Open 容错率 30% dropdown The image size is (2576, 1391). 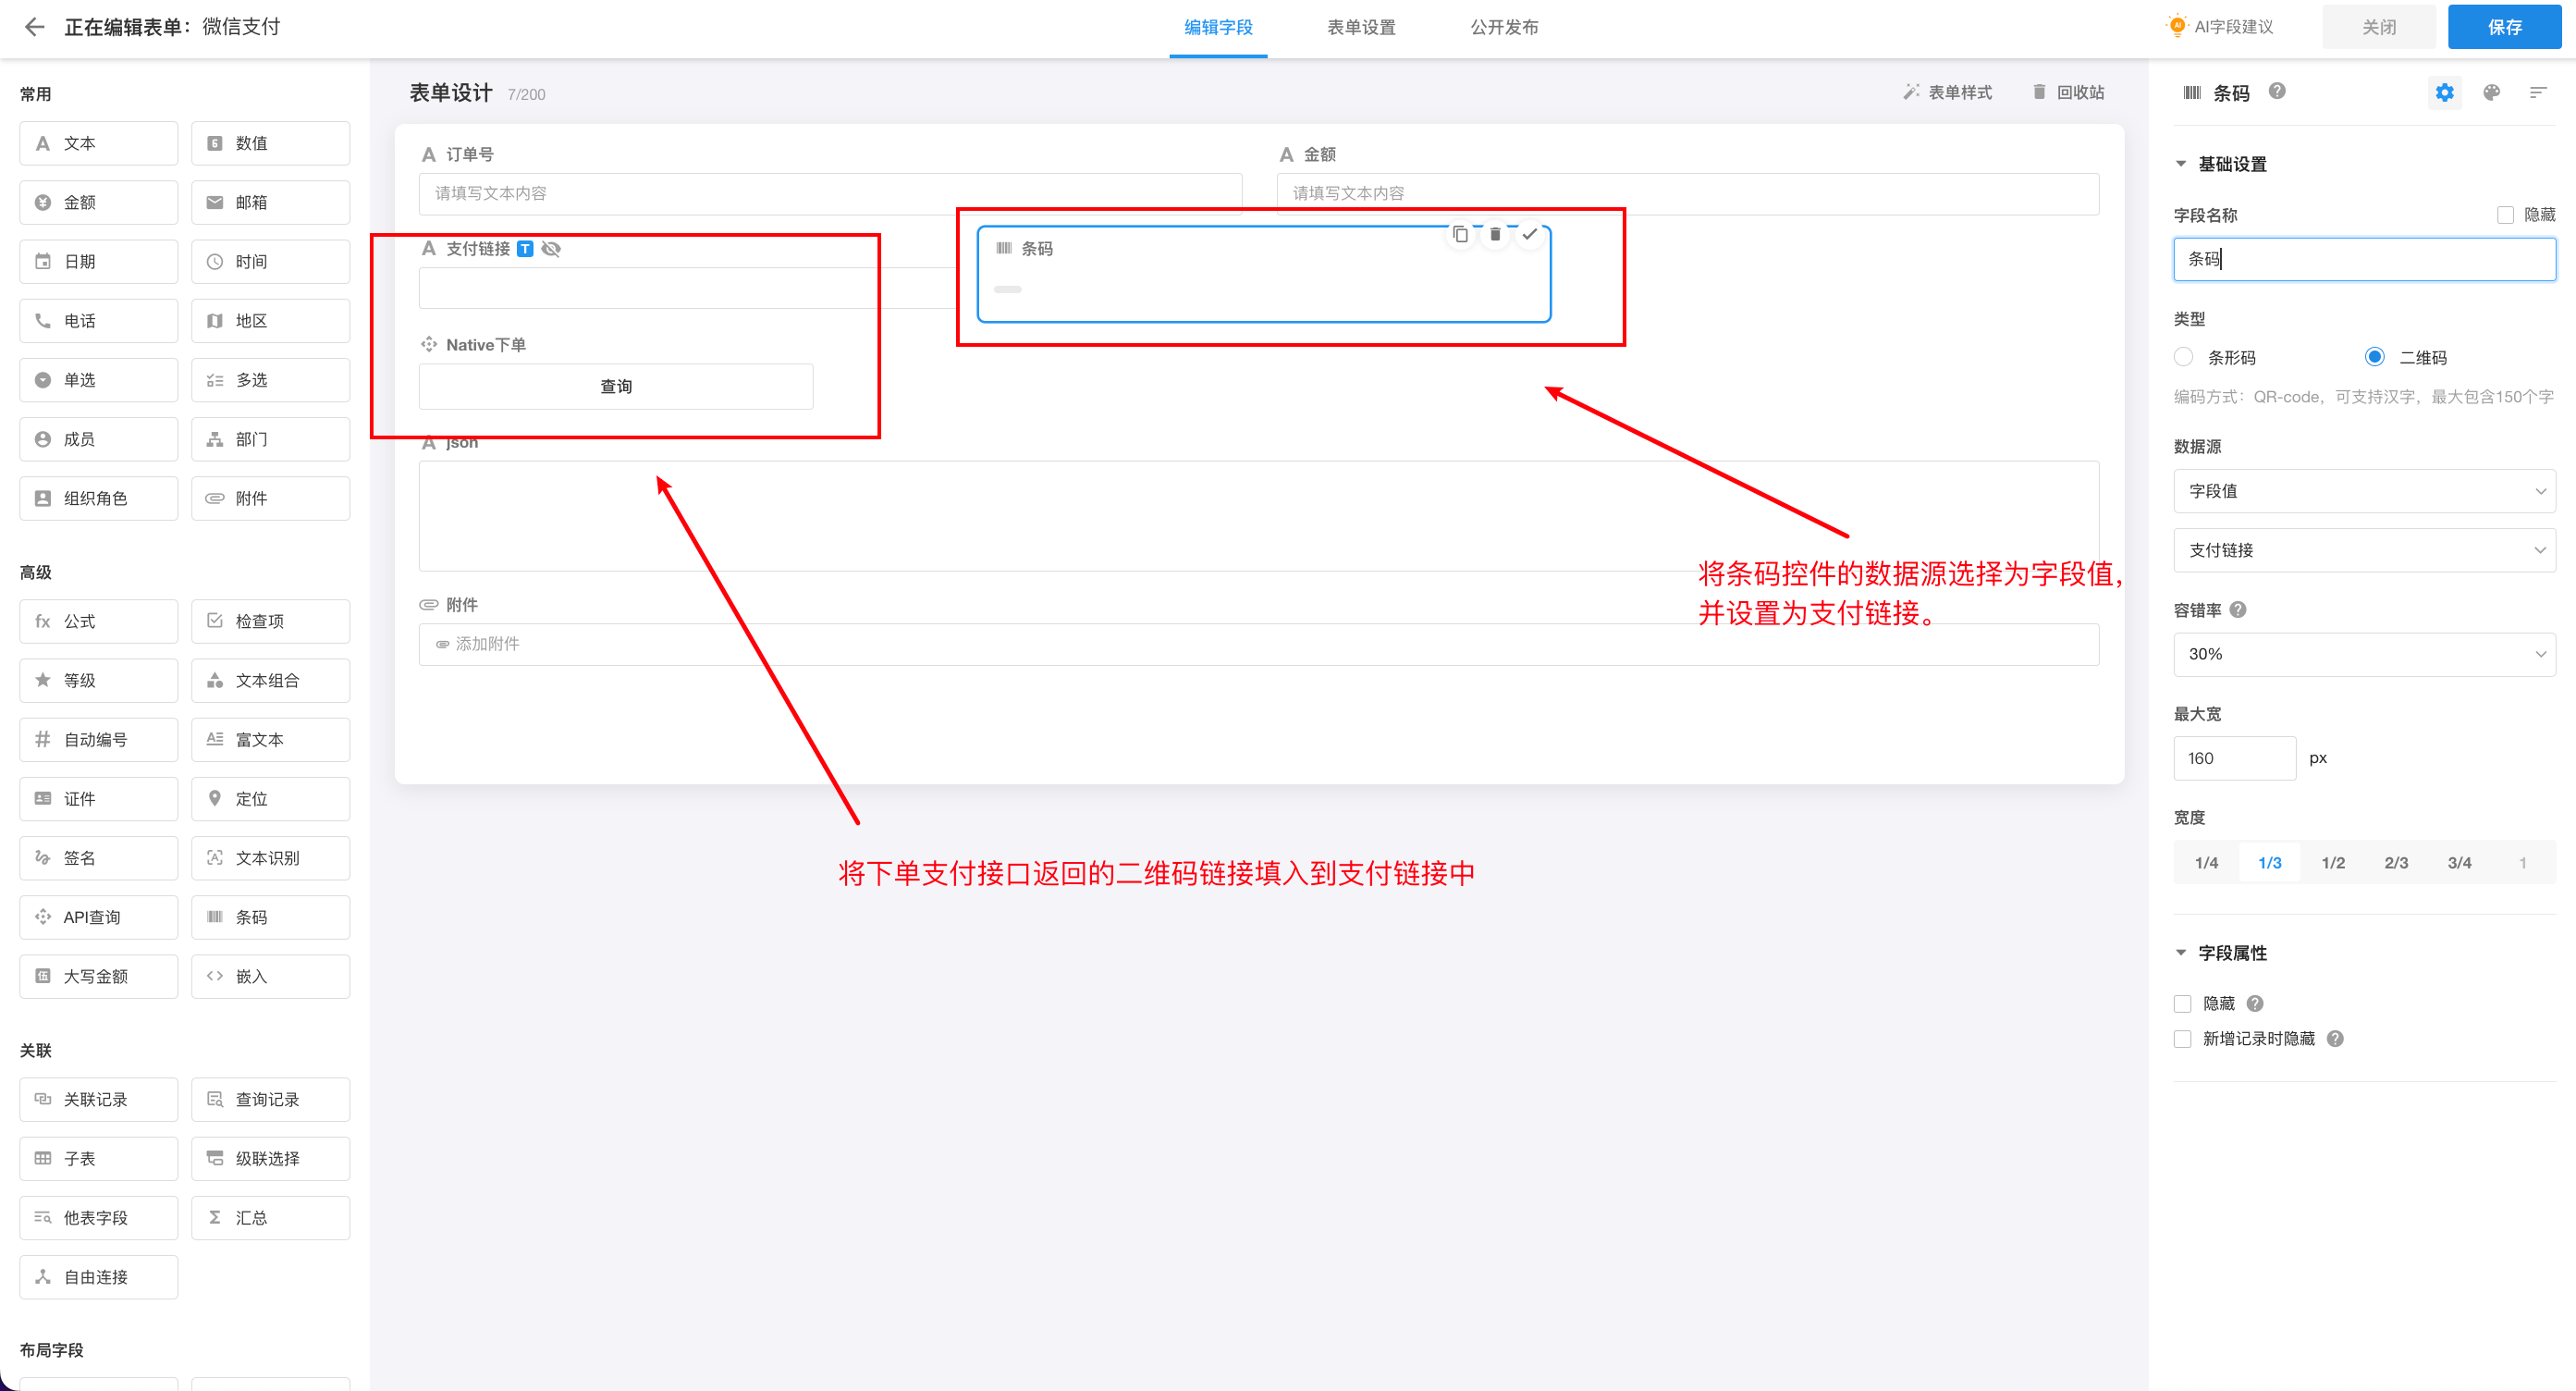point(2364,654)
